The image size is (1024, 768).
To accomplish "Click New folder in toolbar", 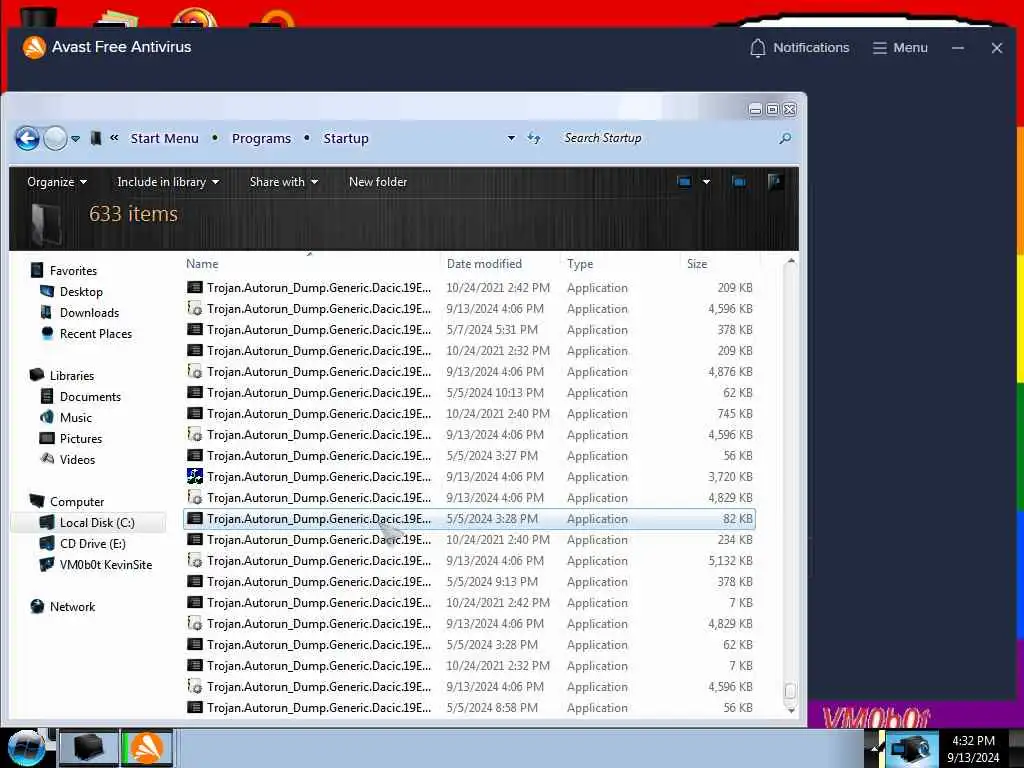I will point(378,182).
